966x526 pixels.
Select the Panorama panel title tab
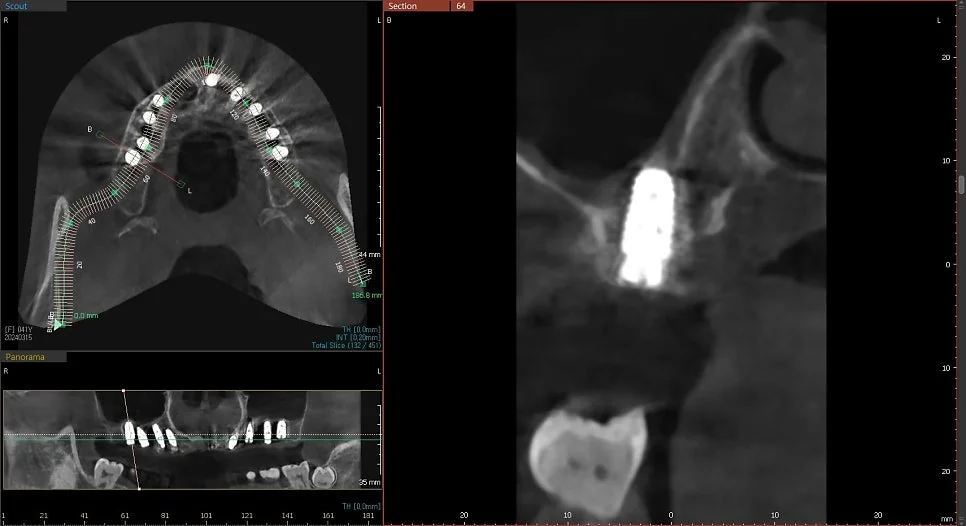[x=33, y=357]
